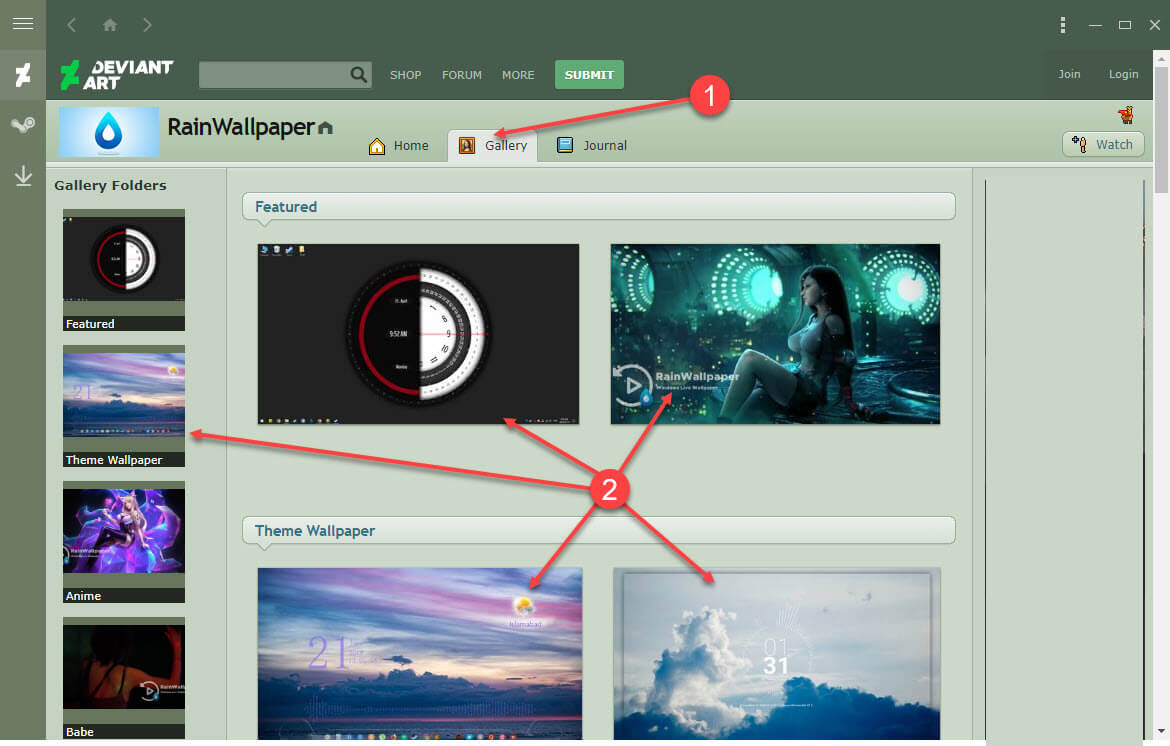
Task: Open the FORUM menu
Action: point(462,75)
